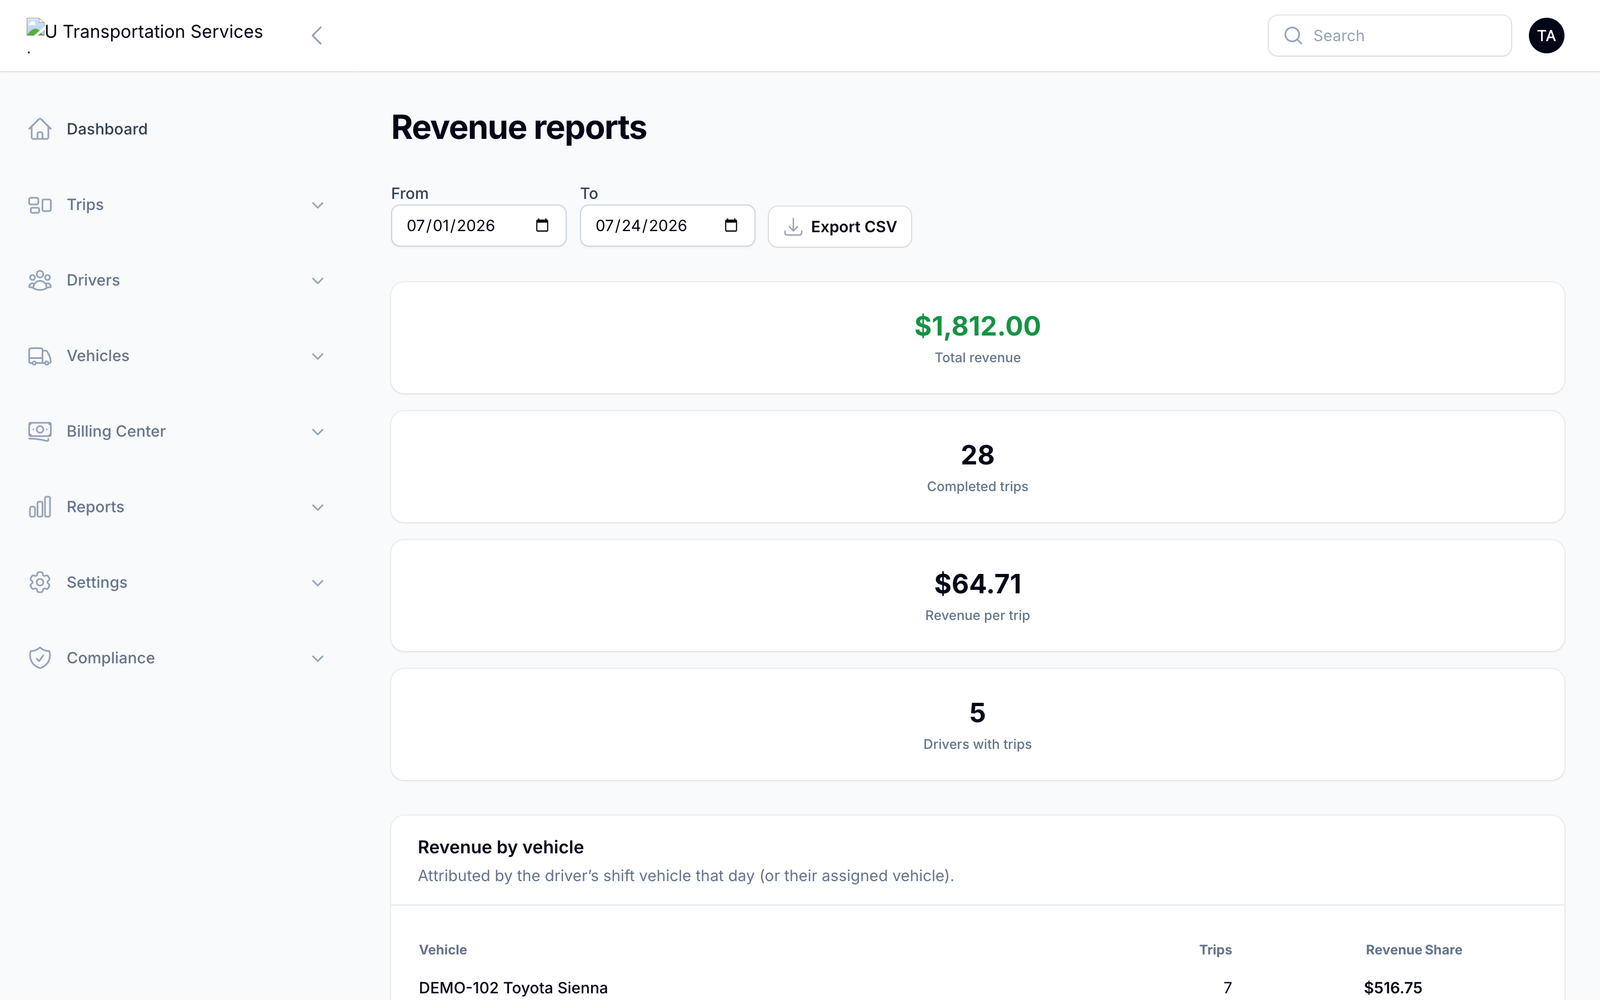Click the Revenue Share column header
1600x1000 pixels.
pos(1414,950)
